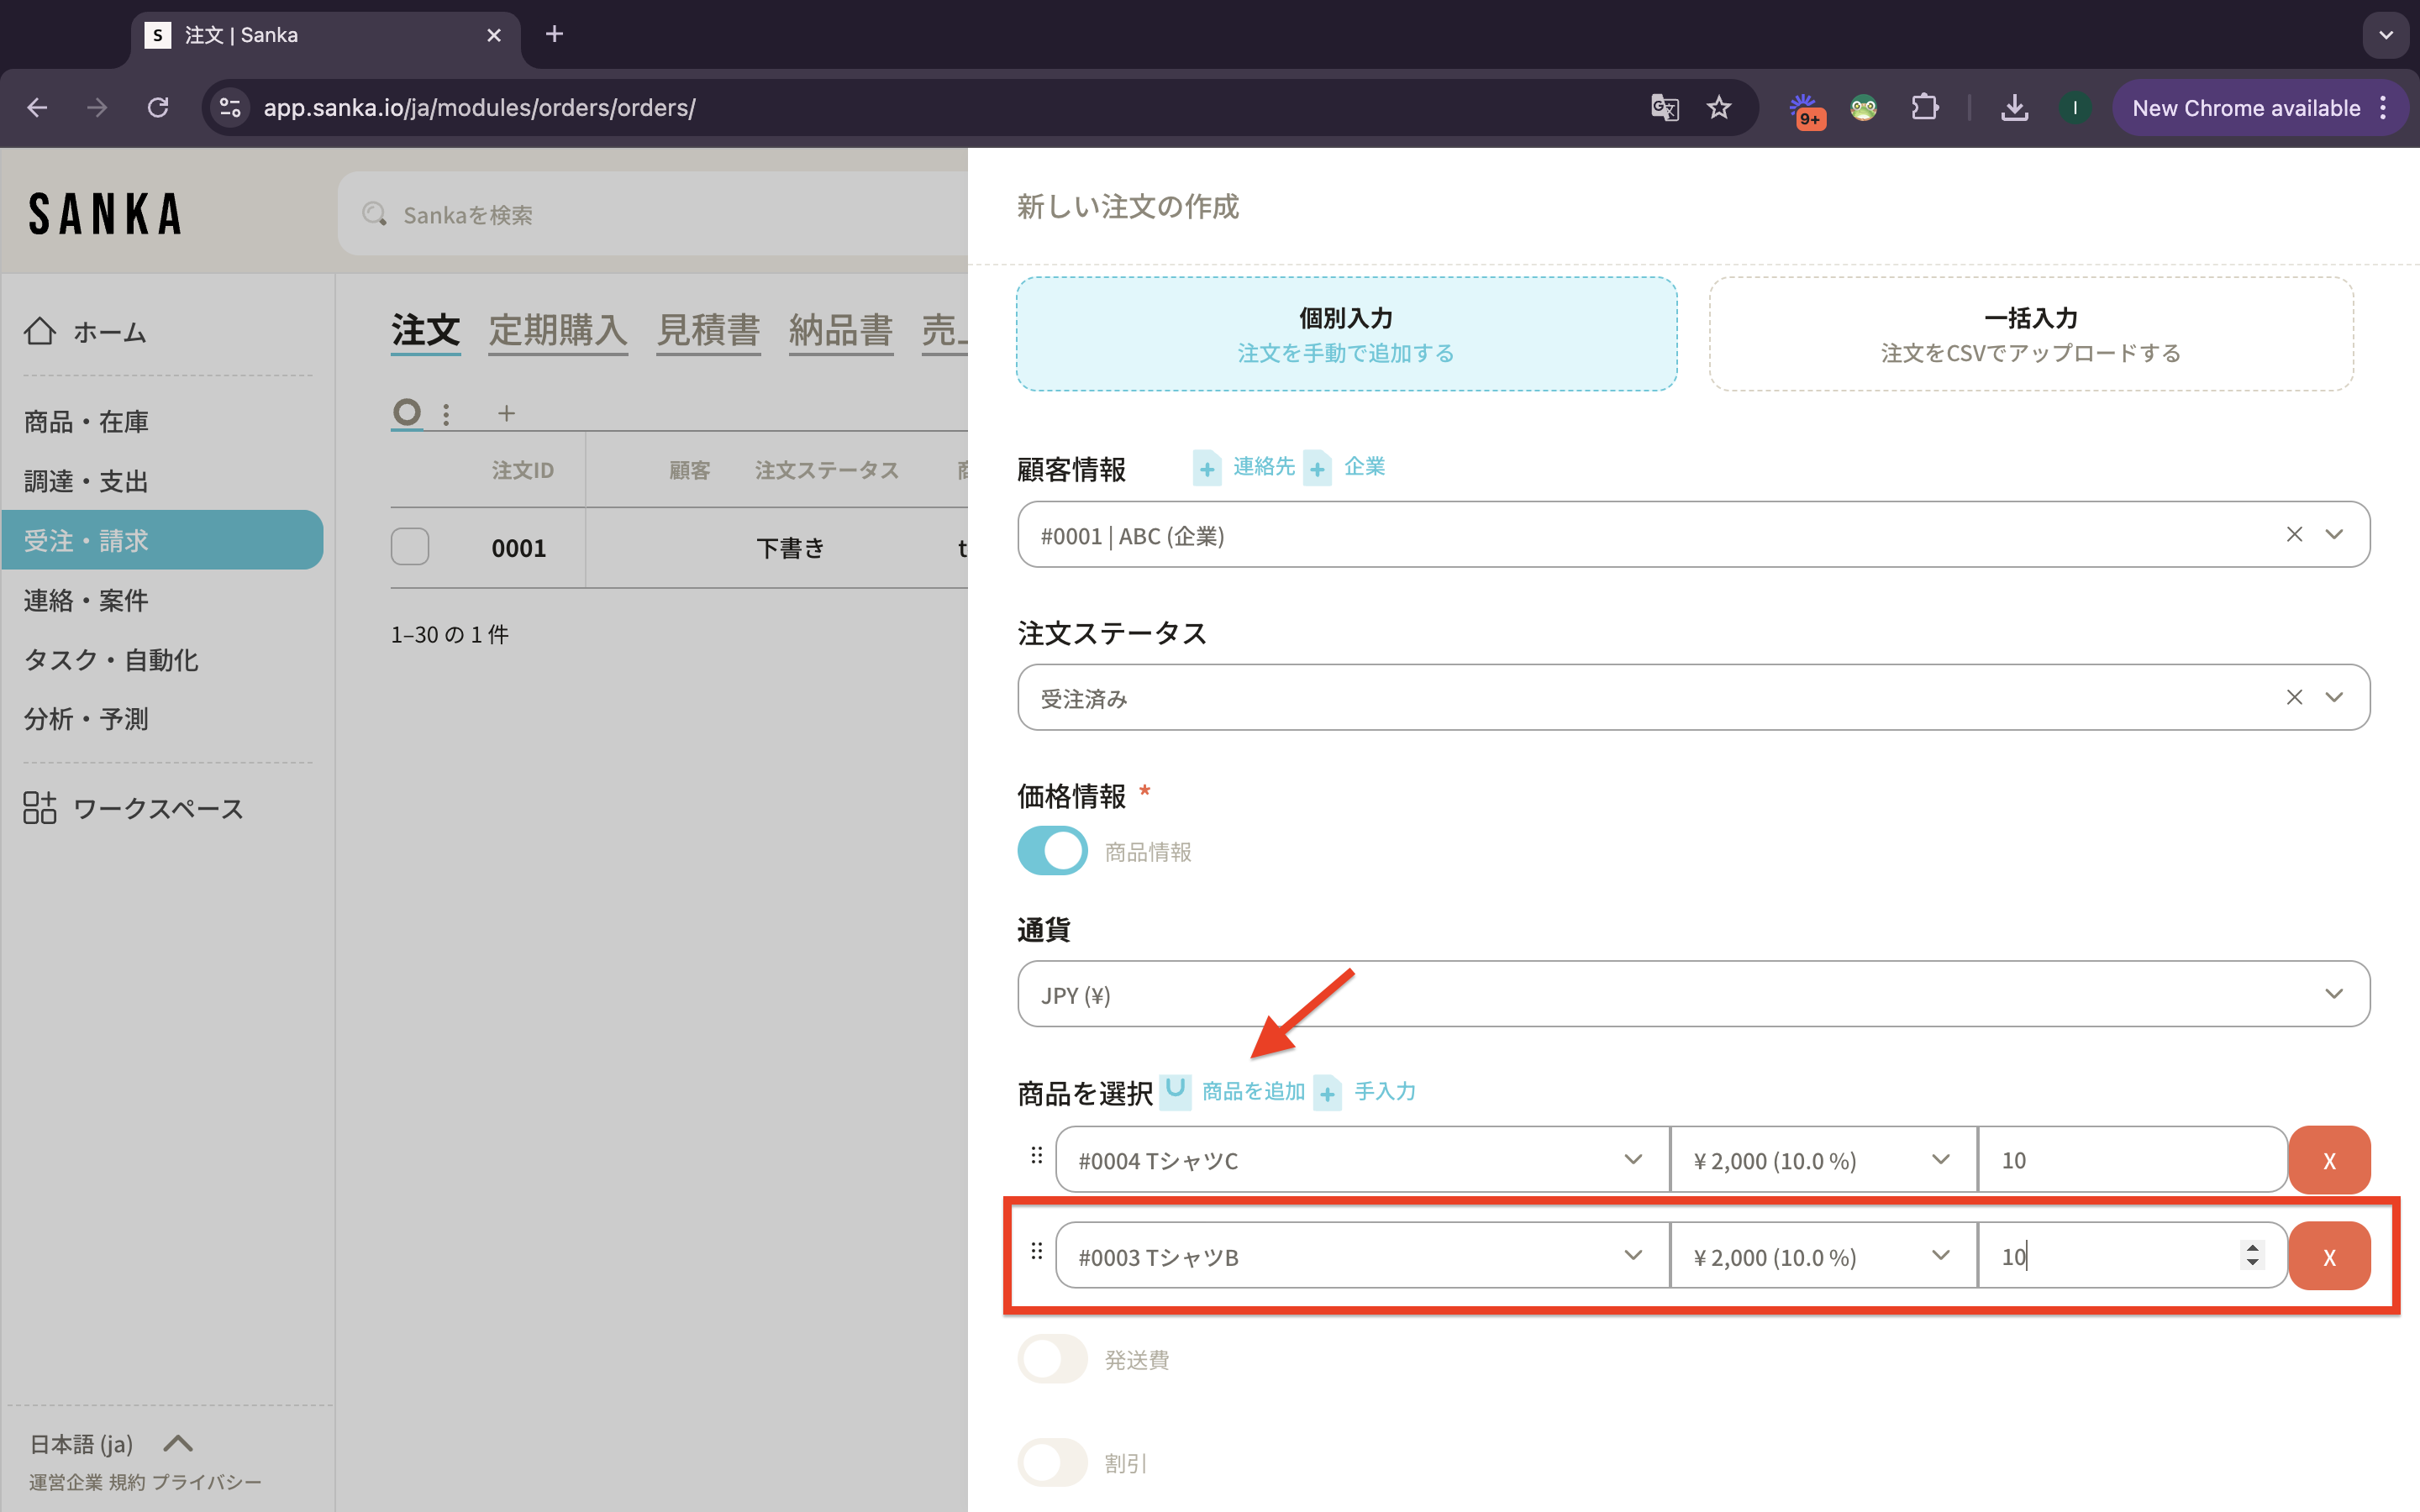Grab the drag handle of the TシャツC row
Viewport: 2420px width, 1512px height.
click(1036, 1157)
